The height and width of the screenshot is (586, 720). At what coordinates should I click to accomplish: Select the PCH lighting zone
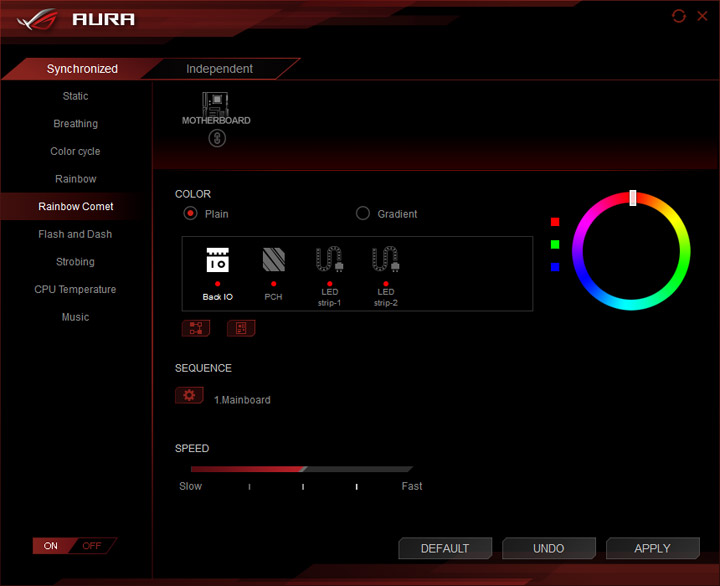[x=274, y=275]
